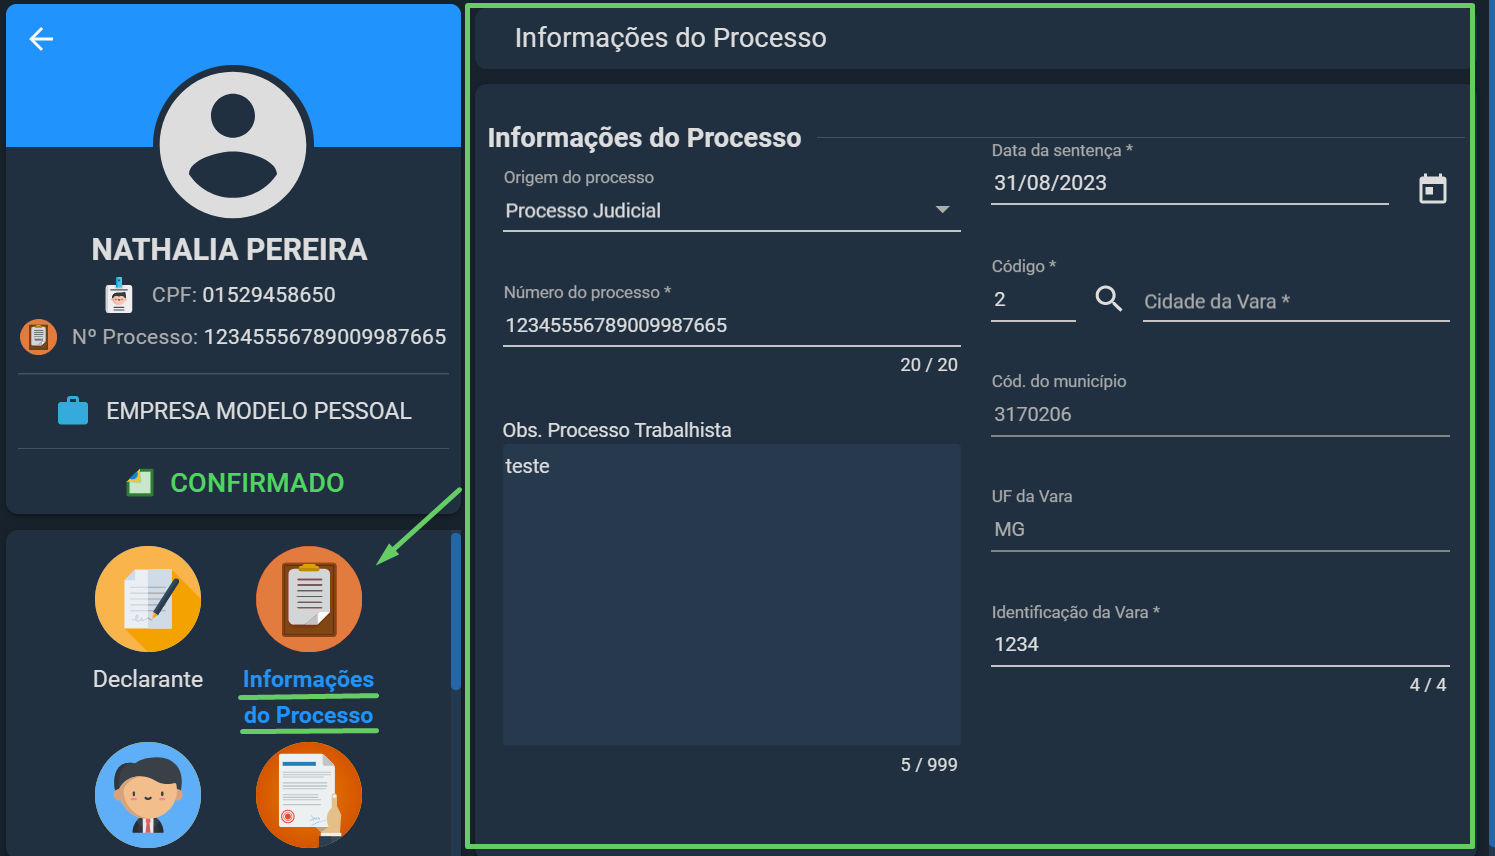Click the Obs. Processo Trabalhista text area

click(x=732, y=595)
